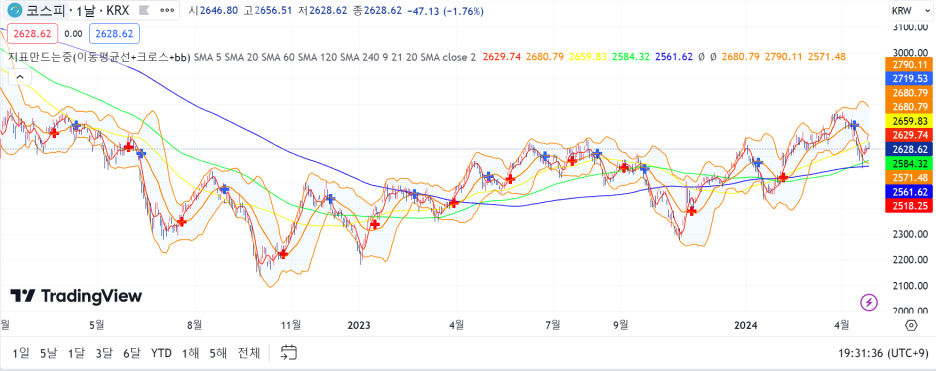This screenshot has width=936, height=371.
Task: Click the 7월 label on time axis
Action: point(553,325)
